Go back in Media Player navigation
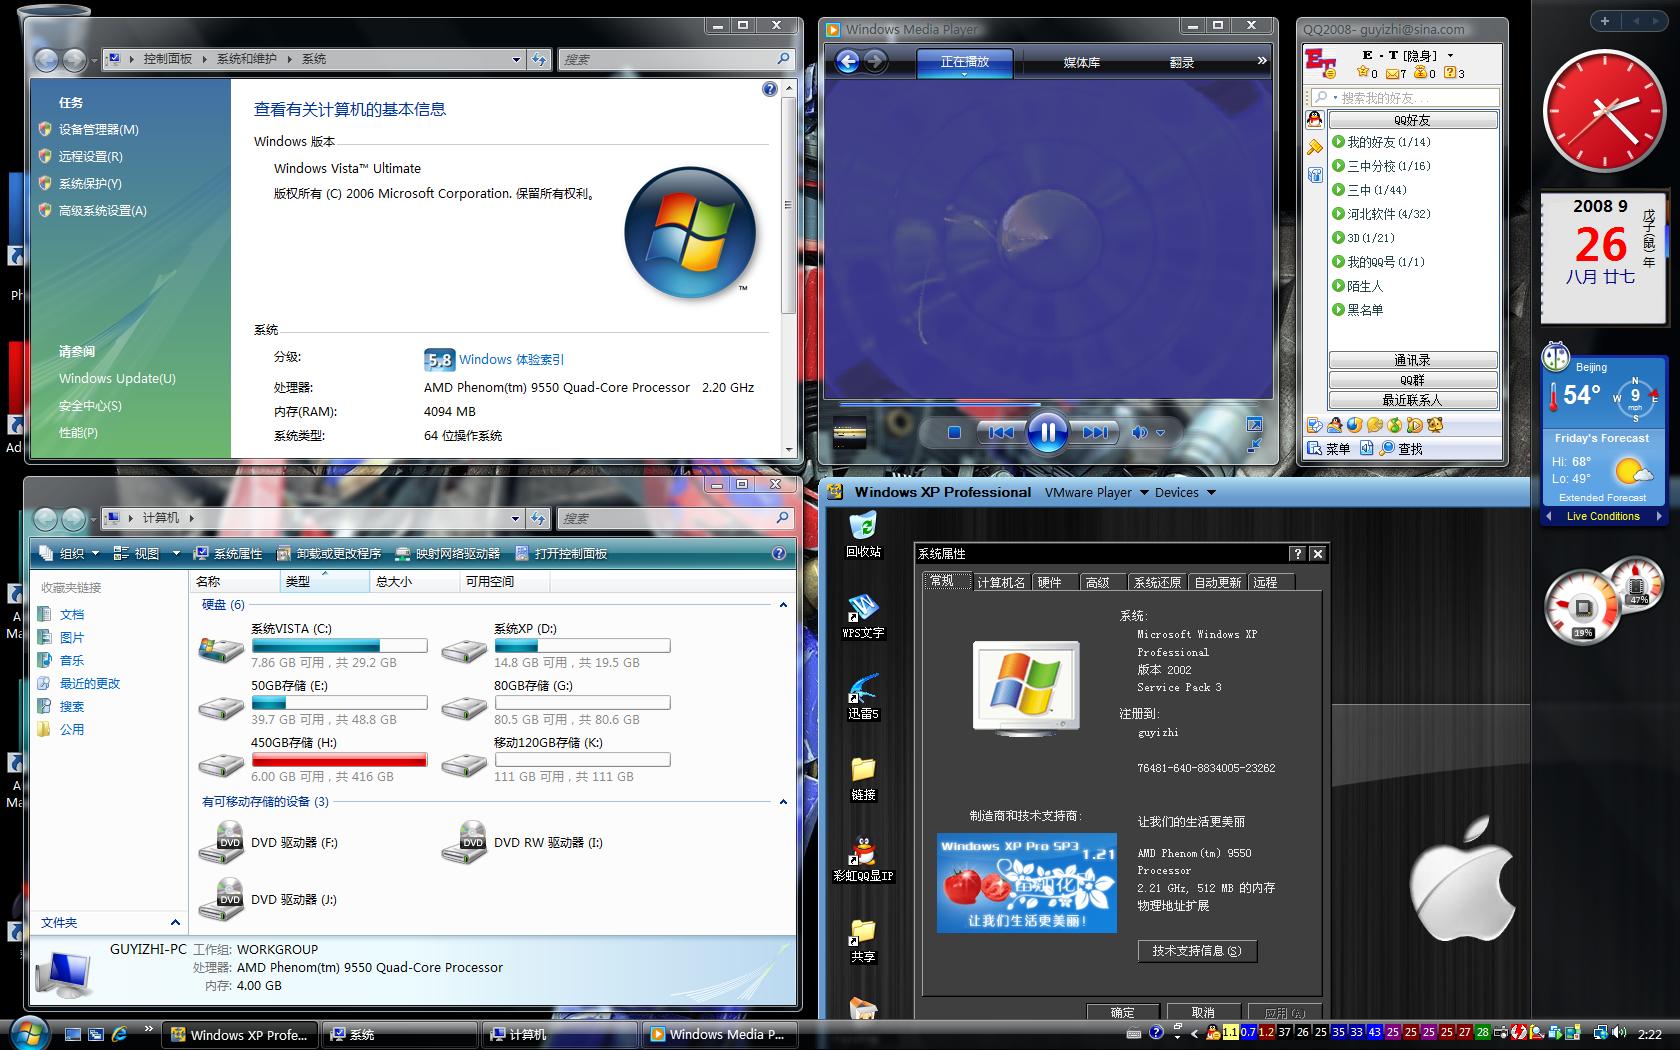Viewport: 1680px width, 1050px height. (x=848, y=62)
